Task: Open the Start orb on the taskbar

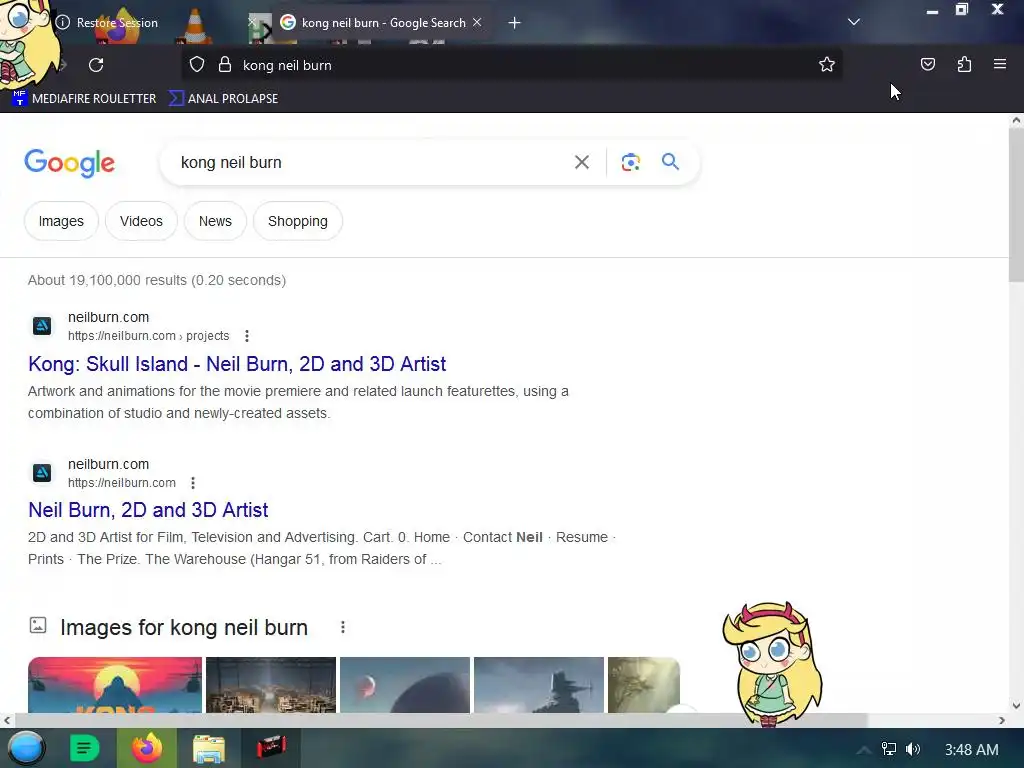Action: tap(25, 748)
